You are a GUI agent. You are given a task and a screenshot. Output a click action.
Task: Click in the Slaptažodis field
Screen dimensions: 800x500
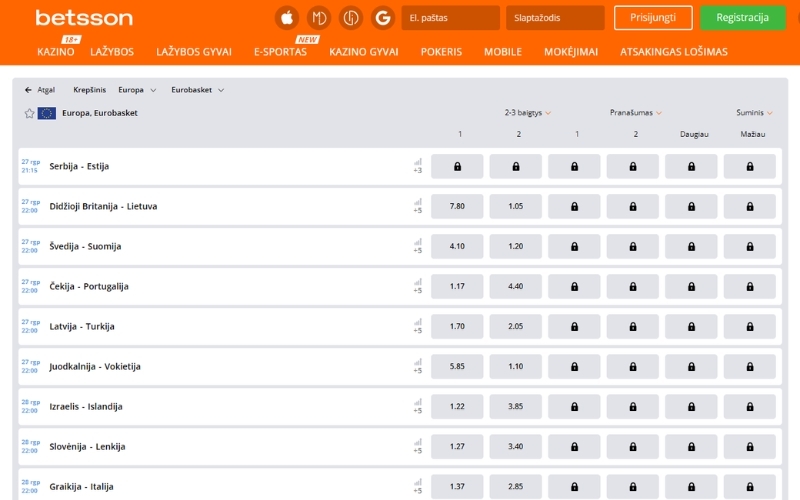pos(555,18)
